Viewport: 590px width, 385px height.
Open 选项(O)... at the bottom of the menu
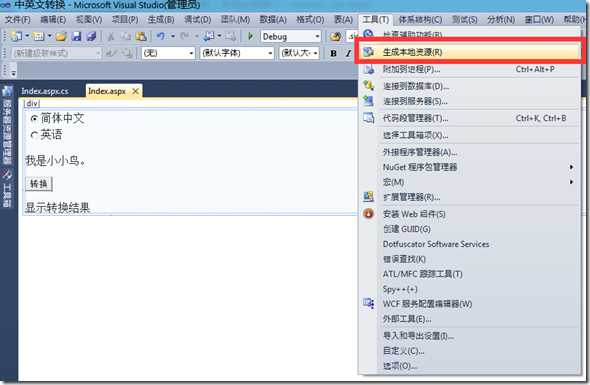tap(470, 366)
